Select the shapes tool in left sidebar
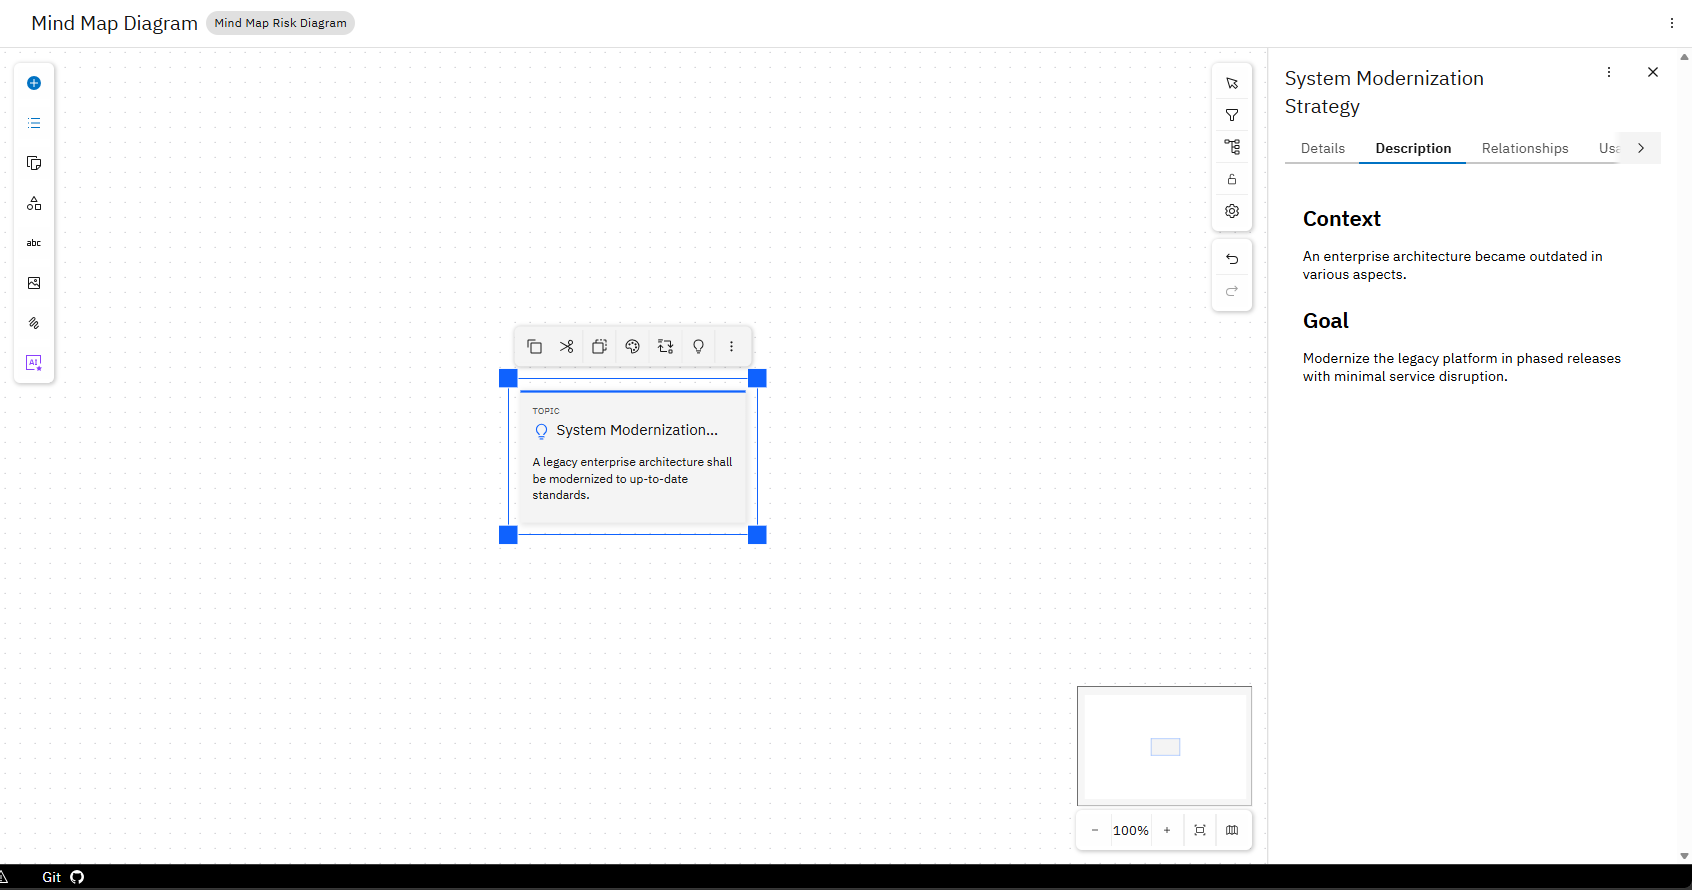 (34, 203)
